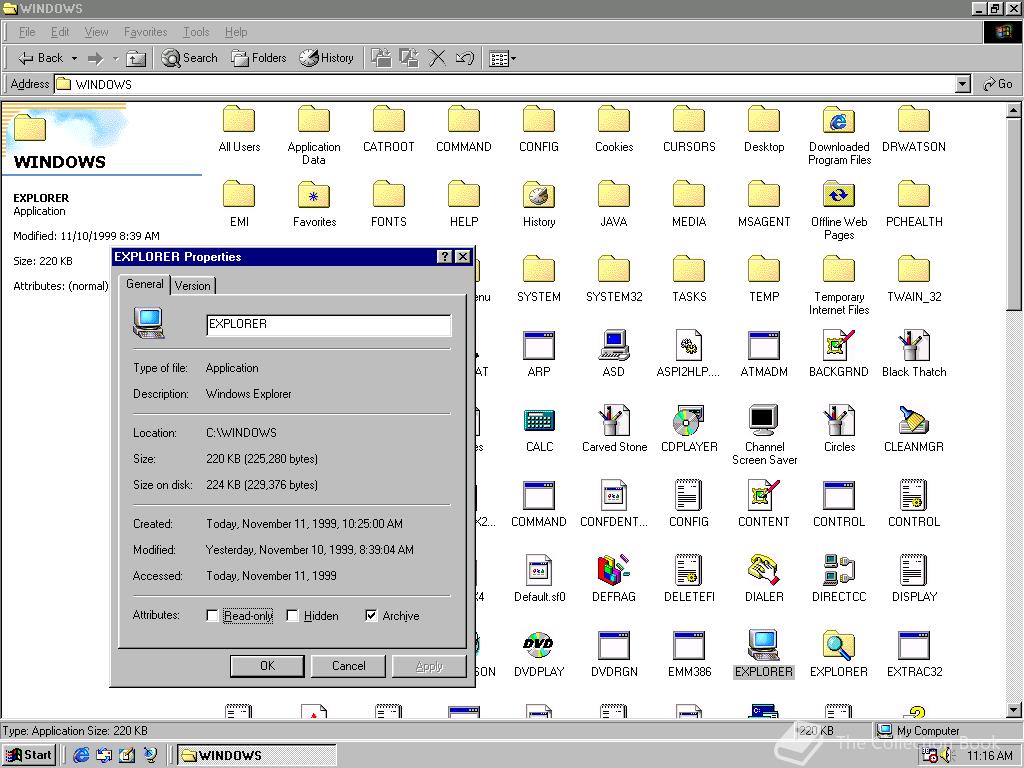1024x768 pixels.
Task: Click the Search toolbar icon
Action: click(189, 58)
